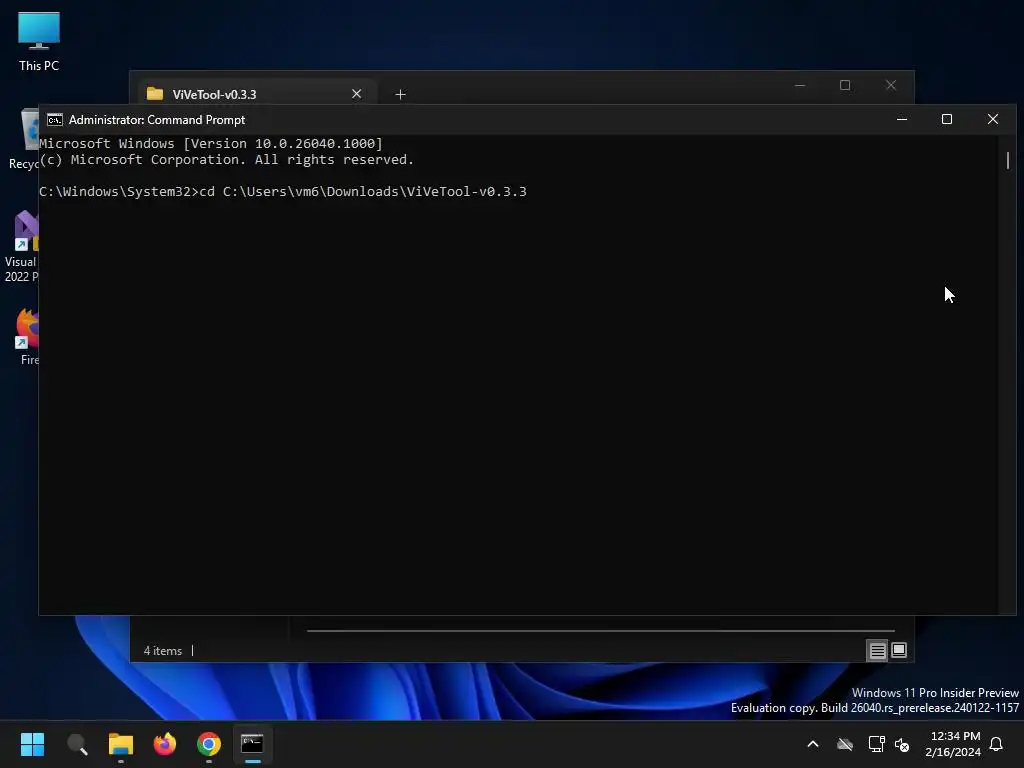Launch Google Chrome from the taskbar
Image resolution: width=1024 pixels, height=768 pixels.
coord(209,744)
